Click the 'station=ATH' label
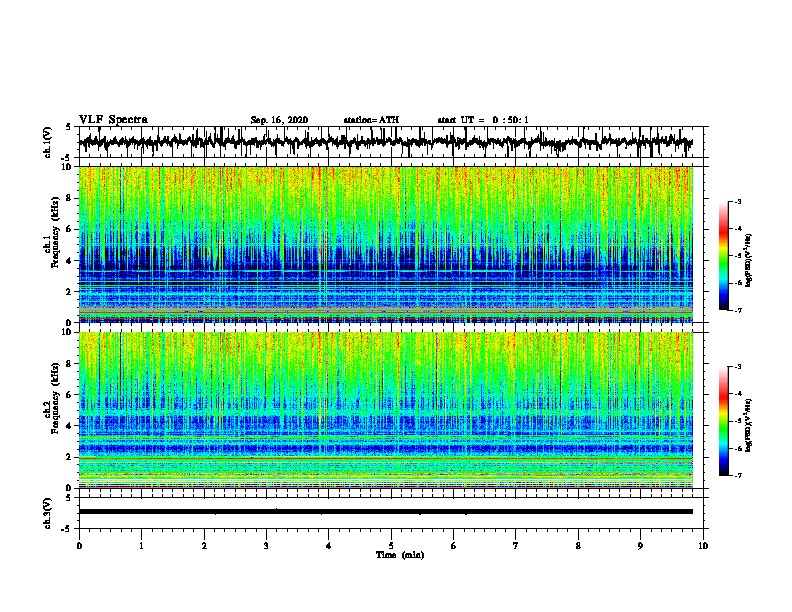The image size is (792, 612). [371, 120]
